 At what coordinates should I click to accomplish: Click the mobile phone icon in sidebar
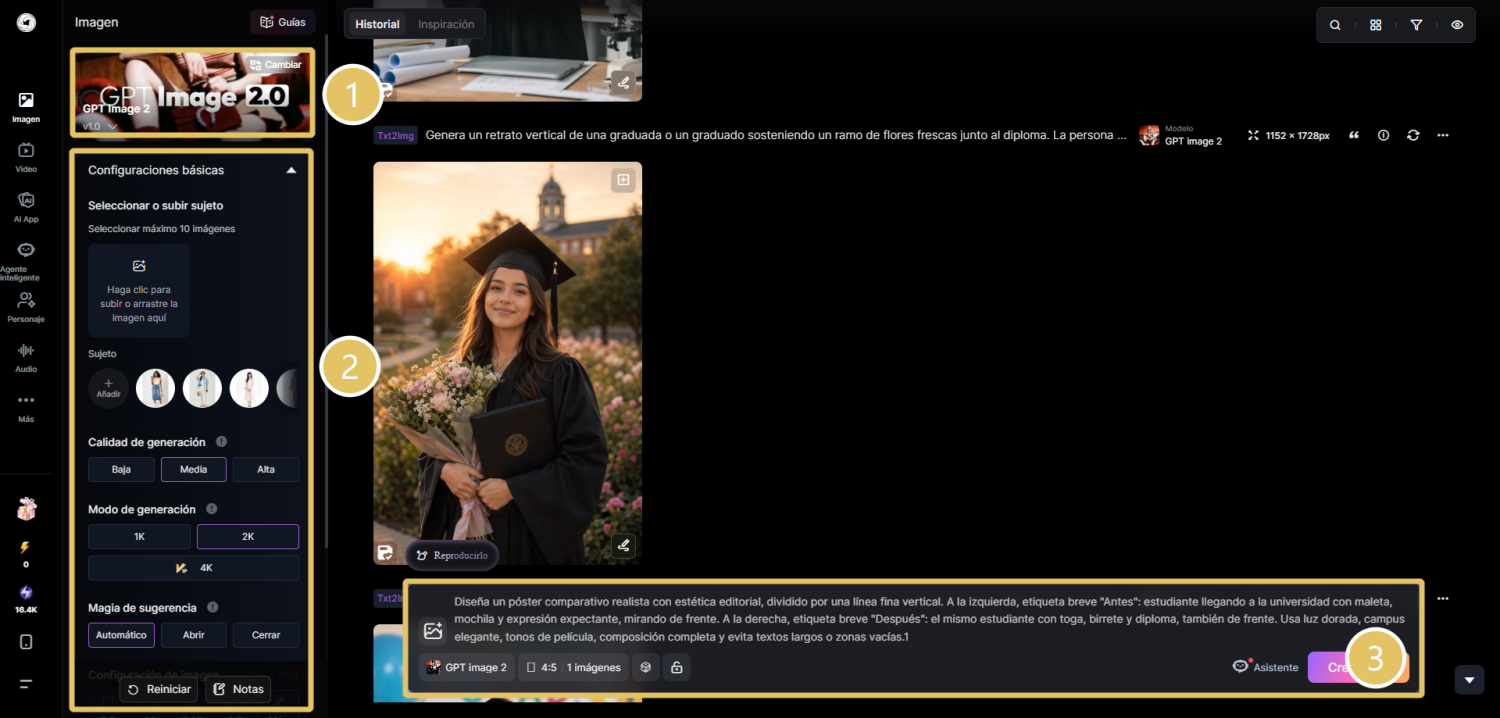pos(26,642)
